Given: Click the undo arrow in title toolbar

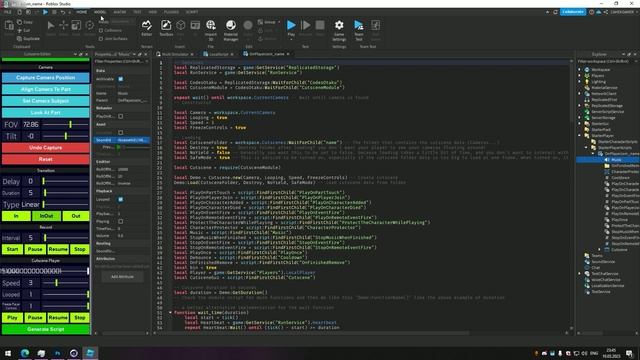Looking at the screenshot, I should pos(62,12).
